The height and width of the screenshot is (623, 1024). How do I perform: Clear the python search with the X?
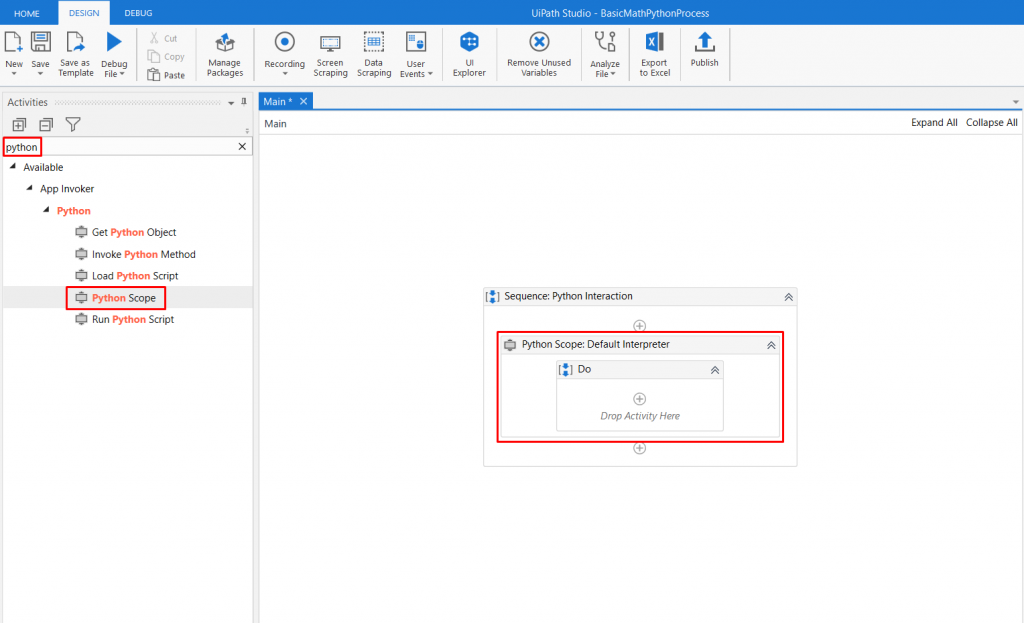(241, 146)
